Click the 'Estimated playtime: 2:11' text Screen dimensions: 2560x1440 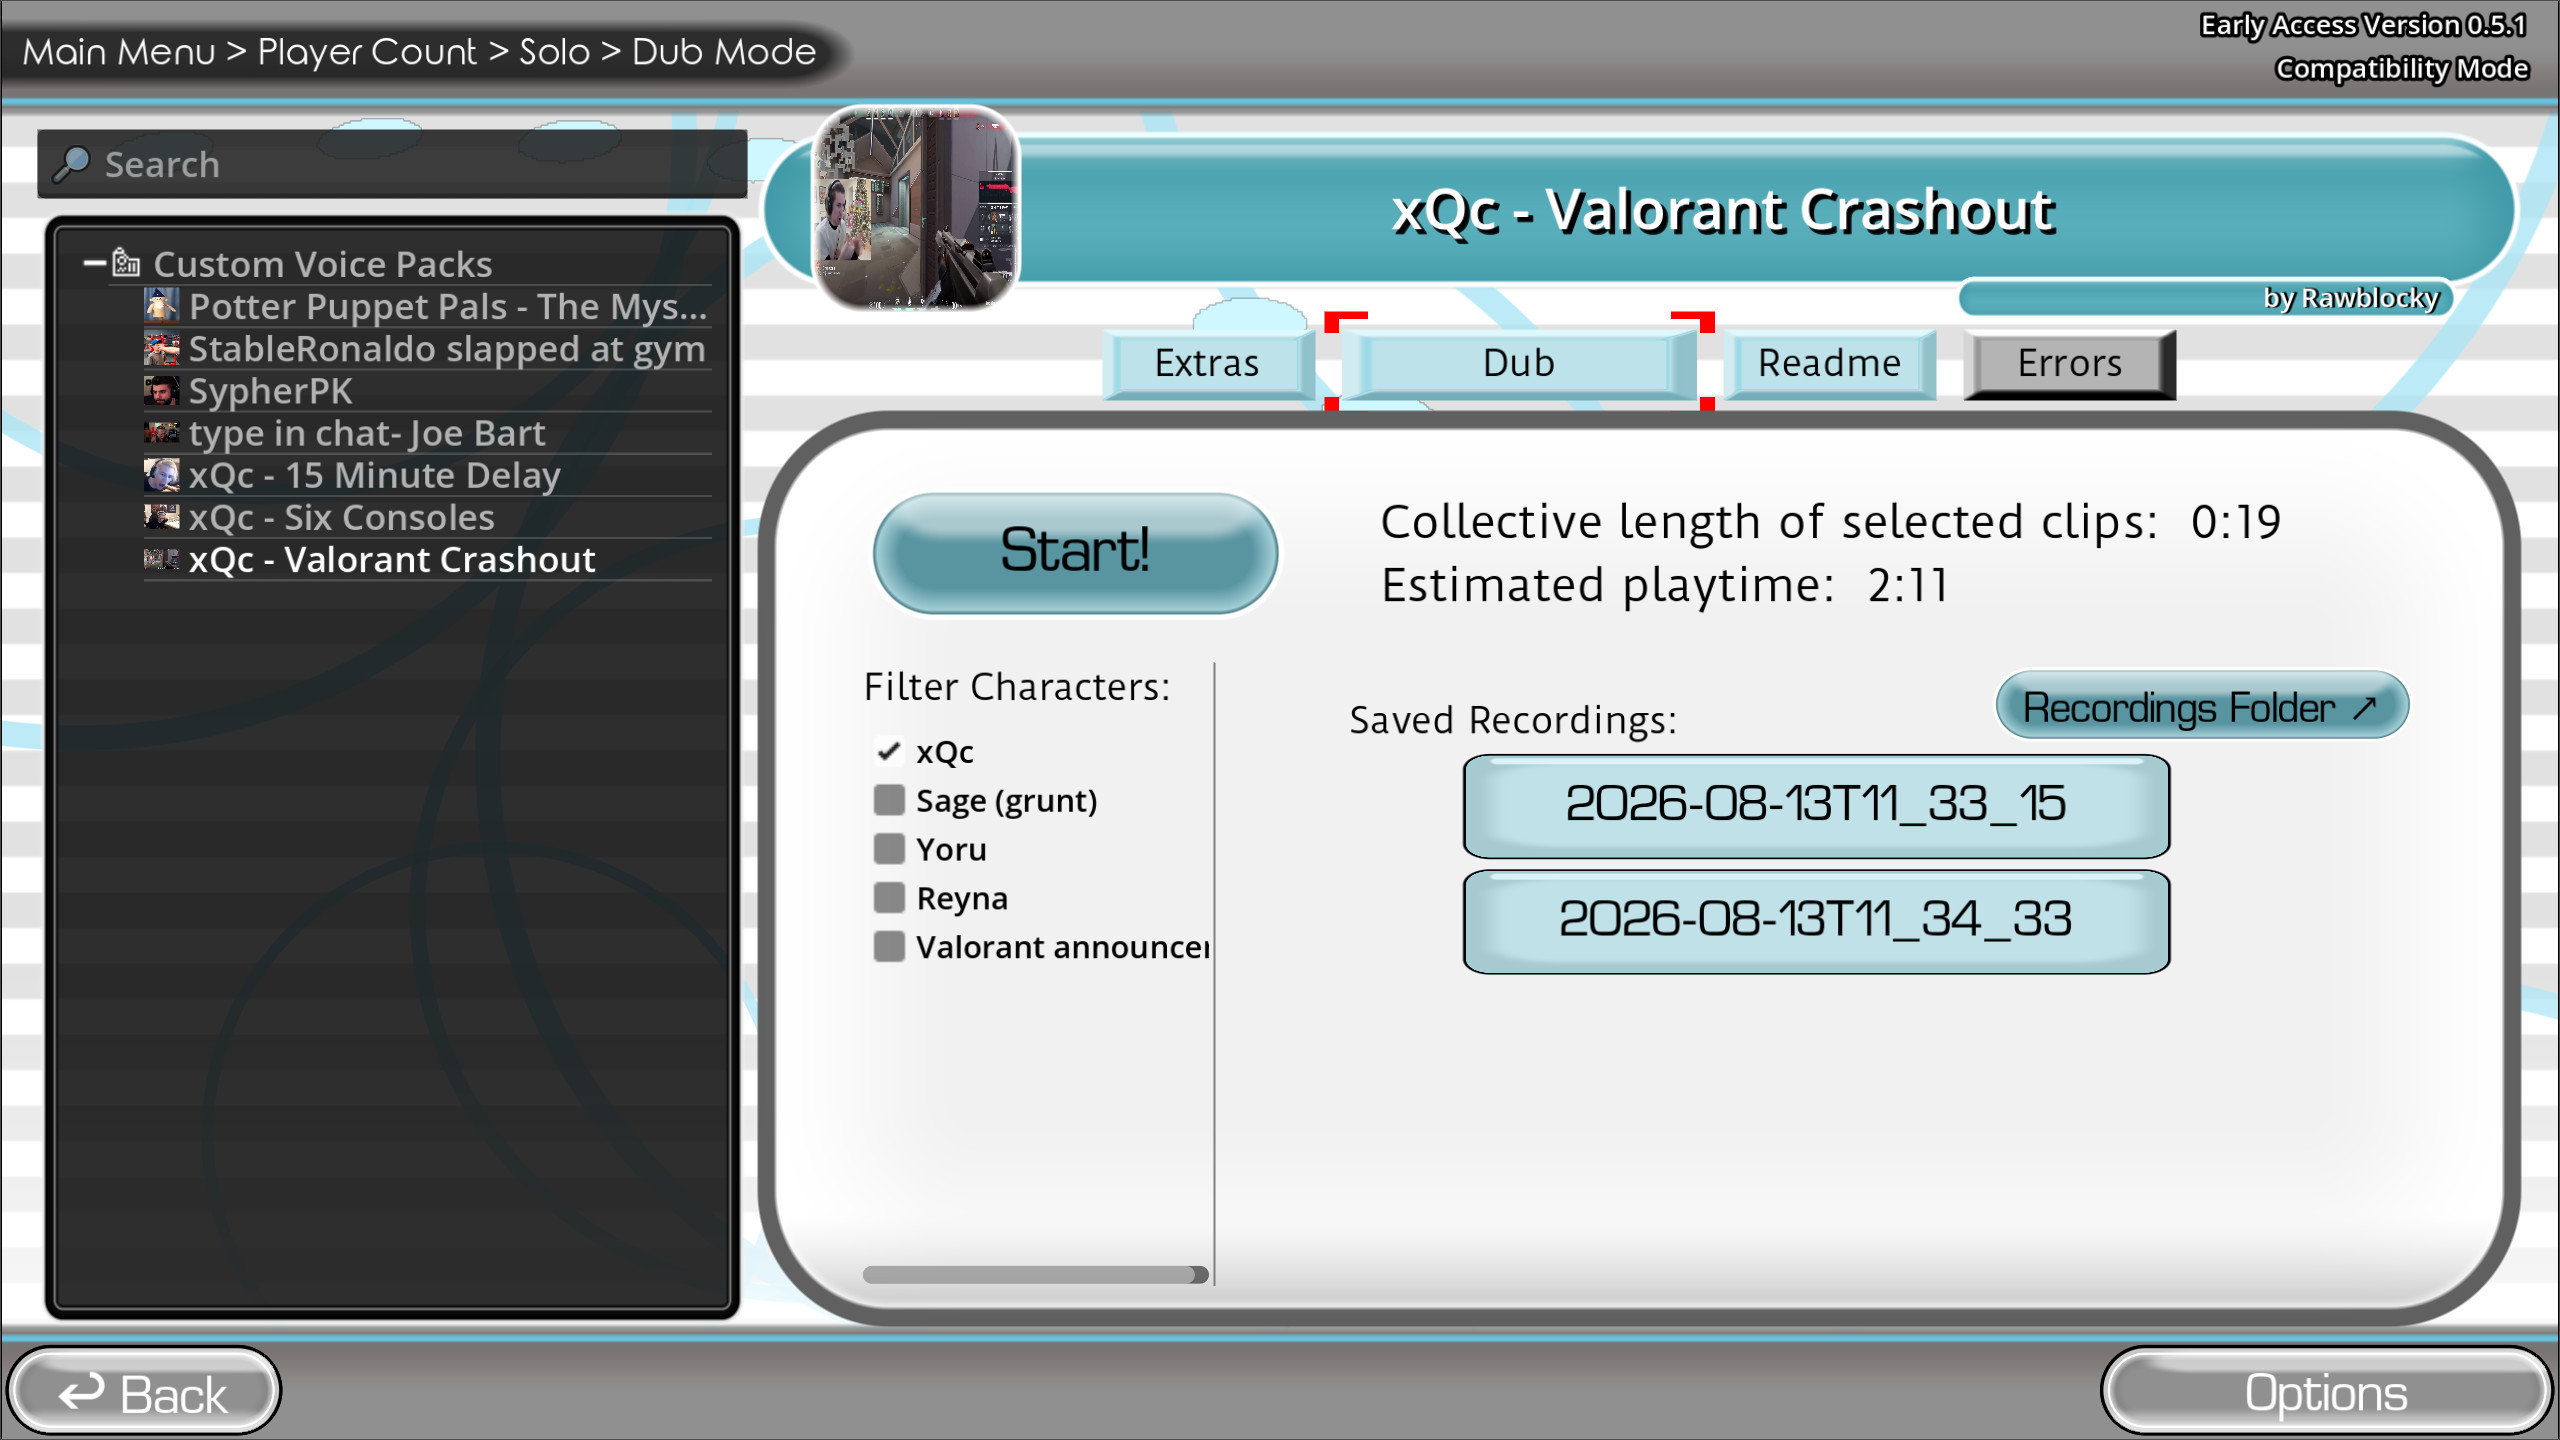click(1665, 585)
